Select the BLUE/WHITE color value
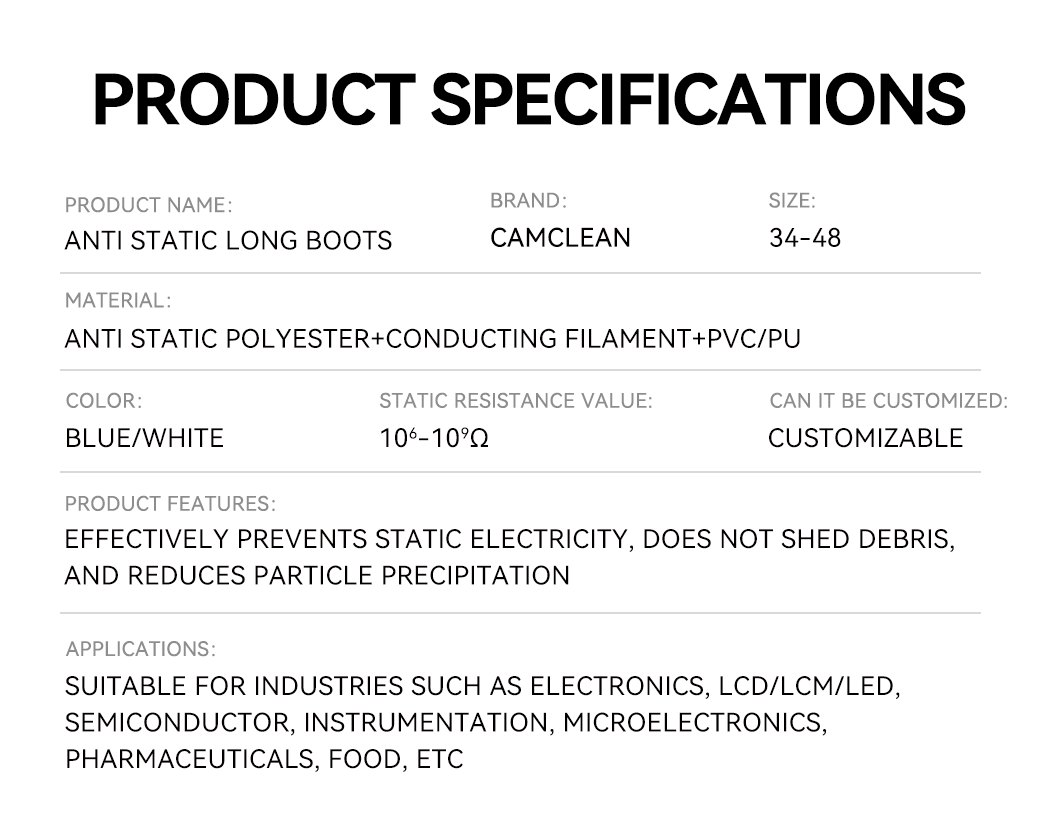Viewport: 1060px width, 813px height. 144,438
